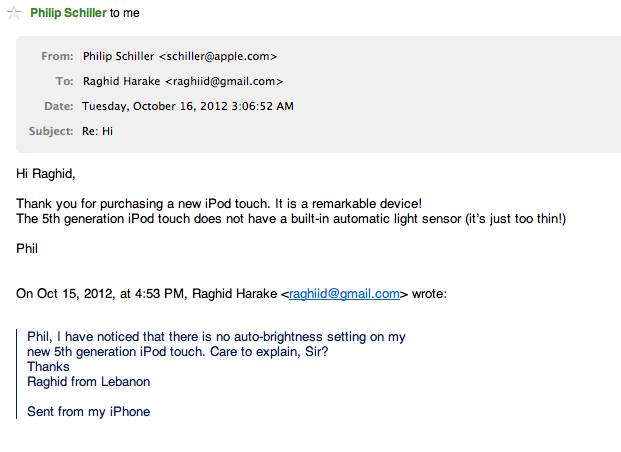Click the quoted auto-brightness question text
621x452 pixels.
point(216,344)
